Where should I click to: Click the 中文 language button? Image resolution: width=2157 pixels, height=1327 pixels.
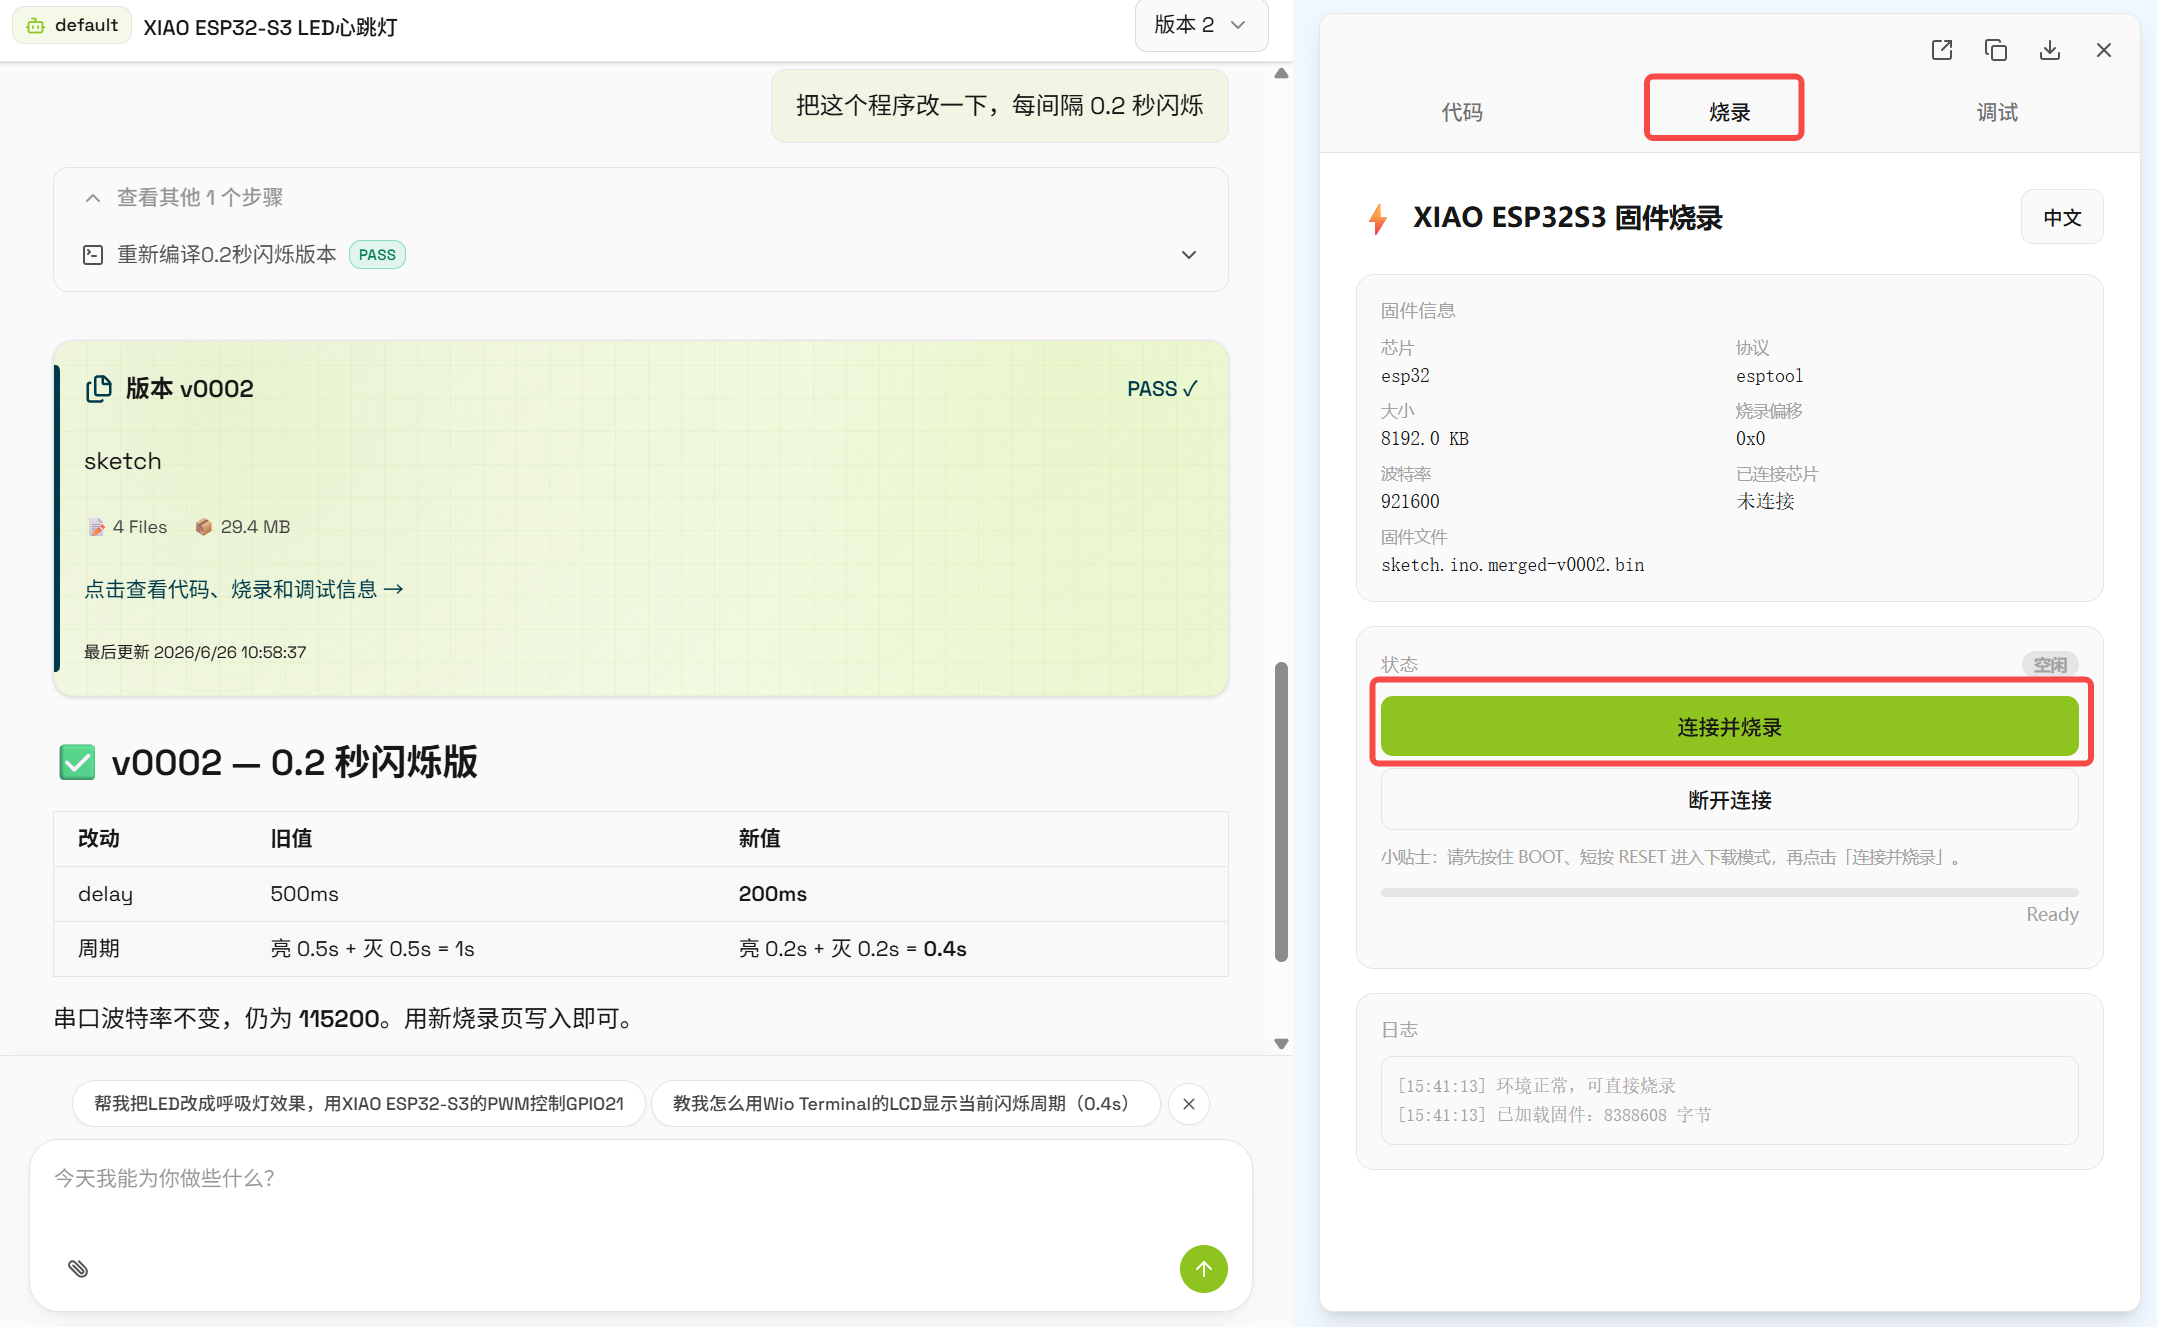point(2062,217)
